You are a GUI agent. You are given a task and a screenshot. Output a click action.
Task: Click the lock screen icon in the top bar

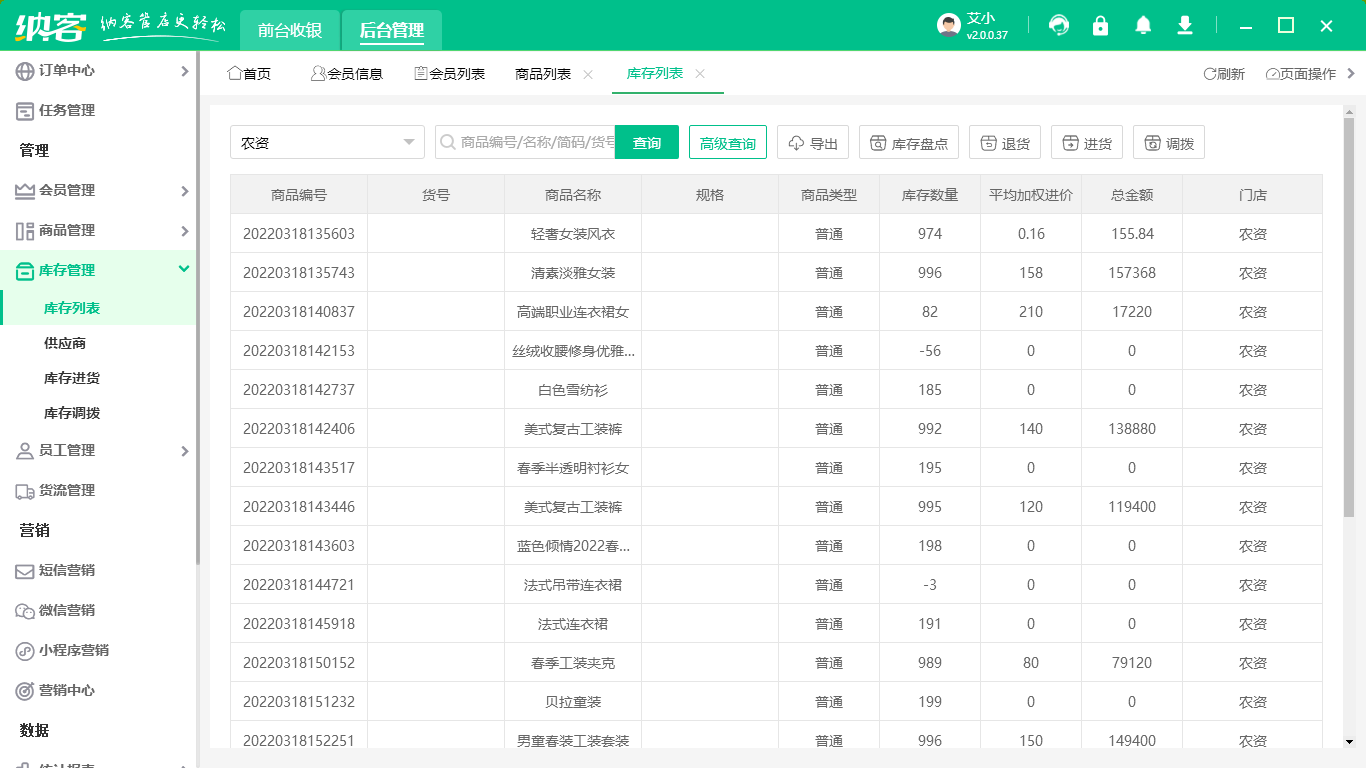click(1101, 25)
